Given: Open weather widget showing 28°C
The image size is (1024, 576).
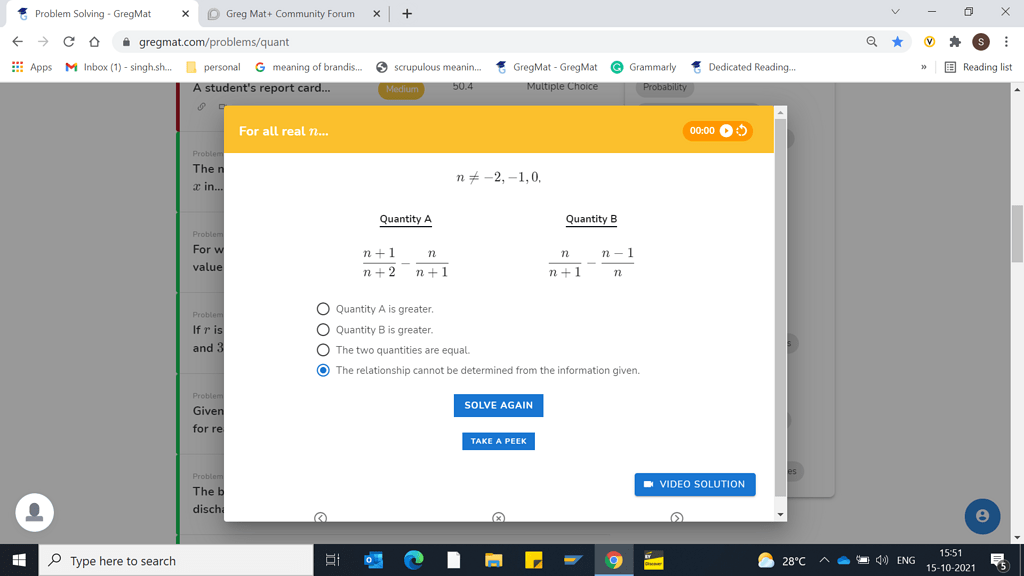Looking at the screenshot, I should (781, 560).
